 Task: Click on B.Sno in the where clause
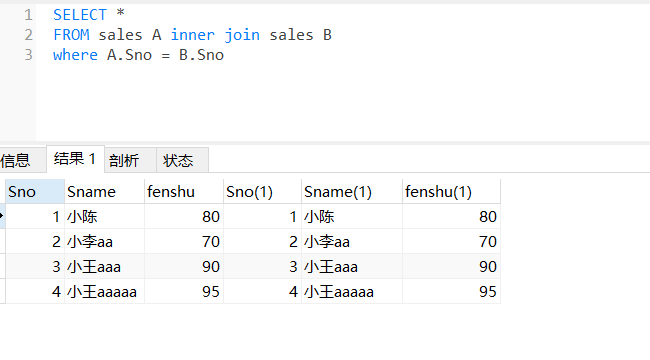coord(201,55)
